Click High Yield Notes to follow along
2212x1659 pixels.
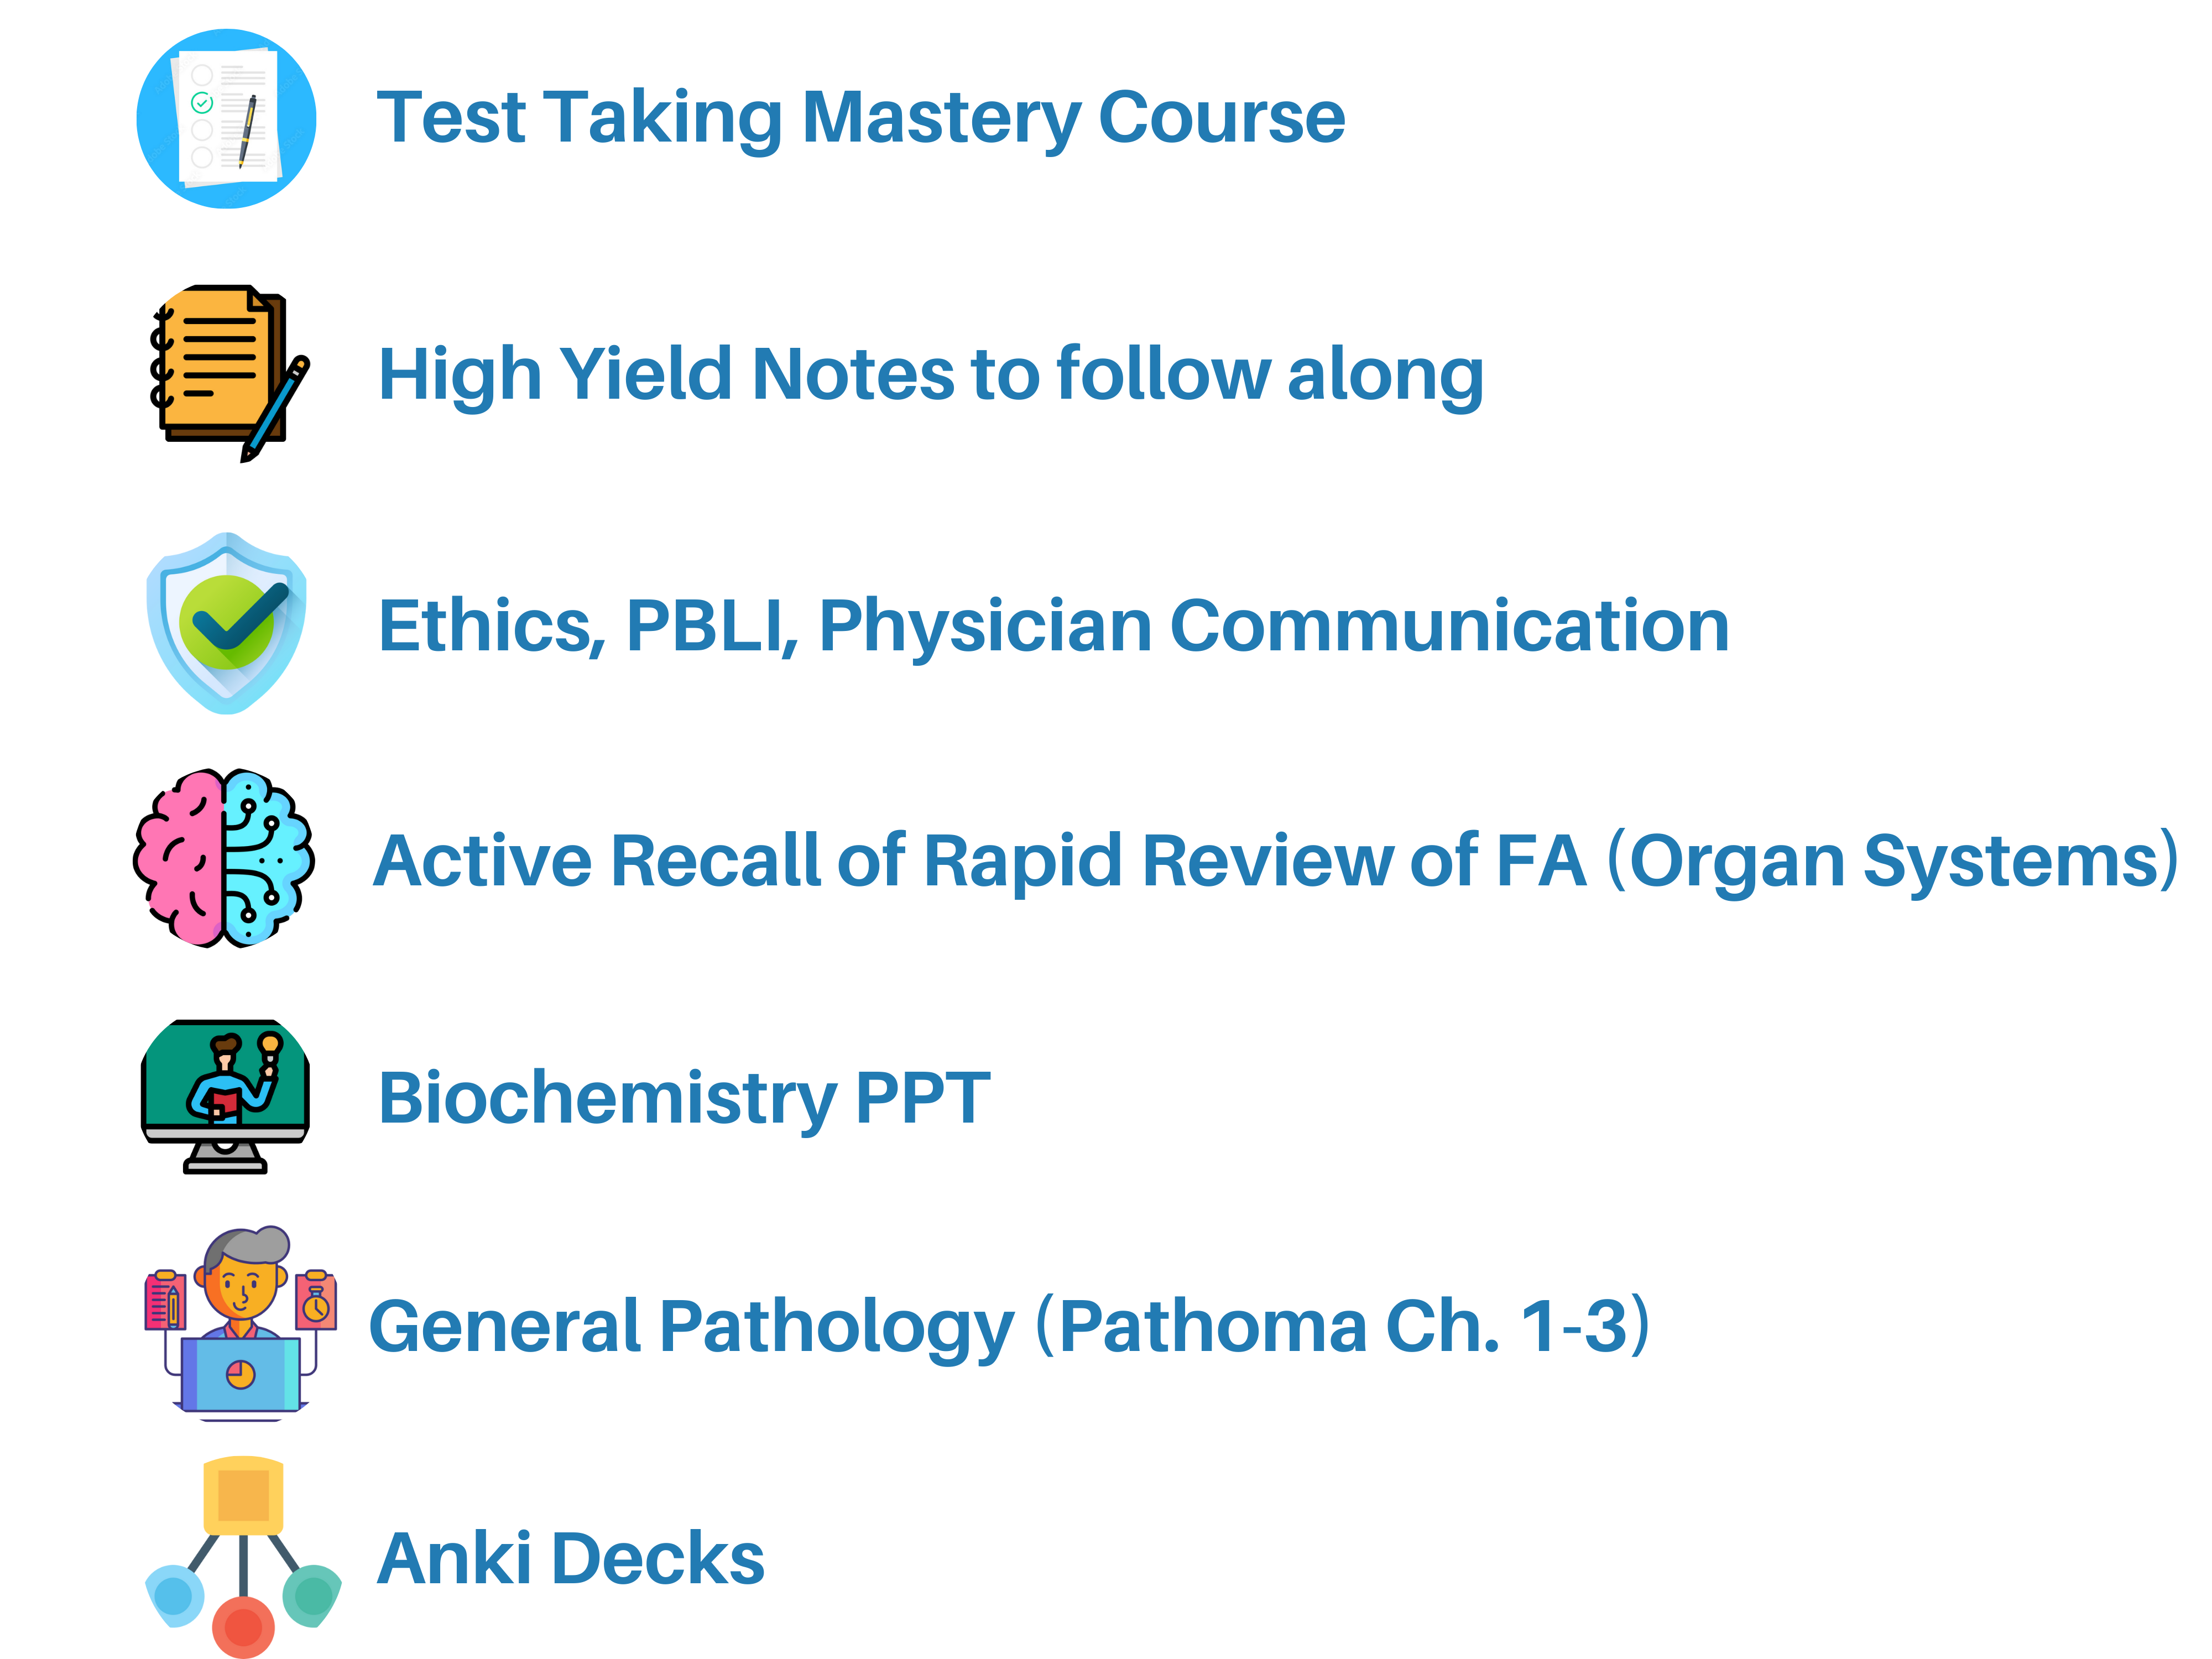click(931, 375)
